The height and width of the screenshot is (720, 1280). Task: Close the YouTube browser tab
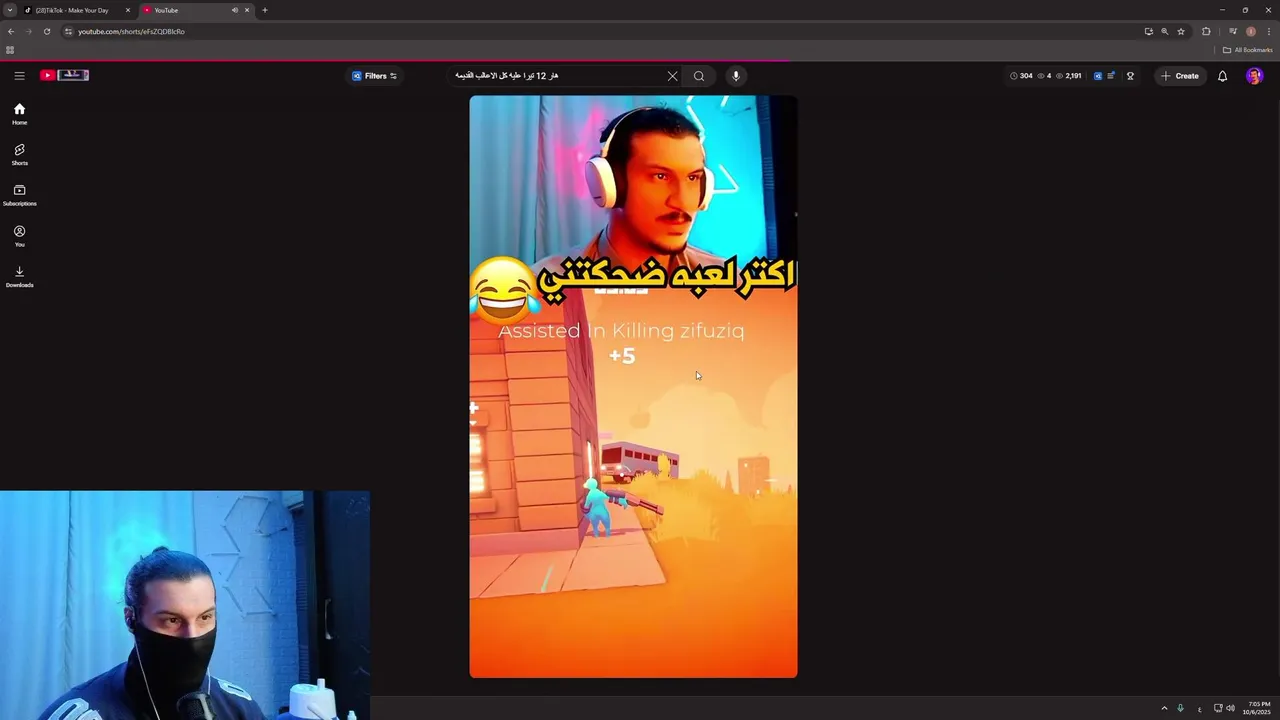(247, 10)
